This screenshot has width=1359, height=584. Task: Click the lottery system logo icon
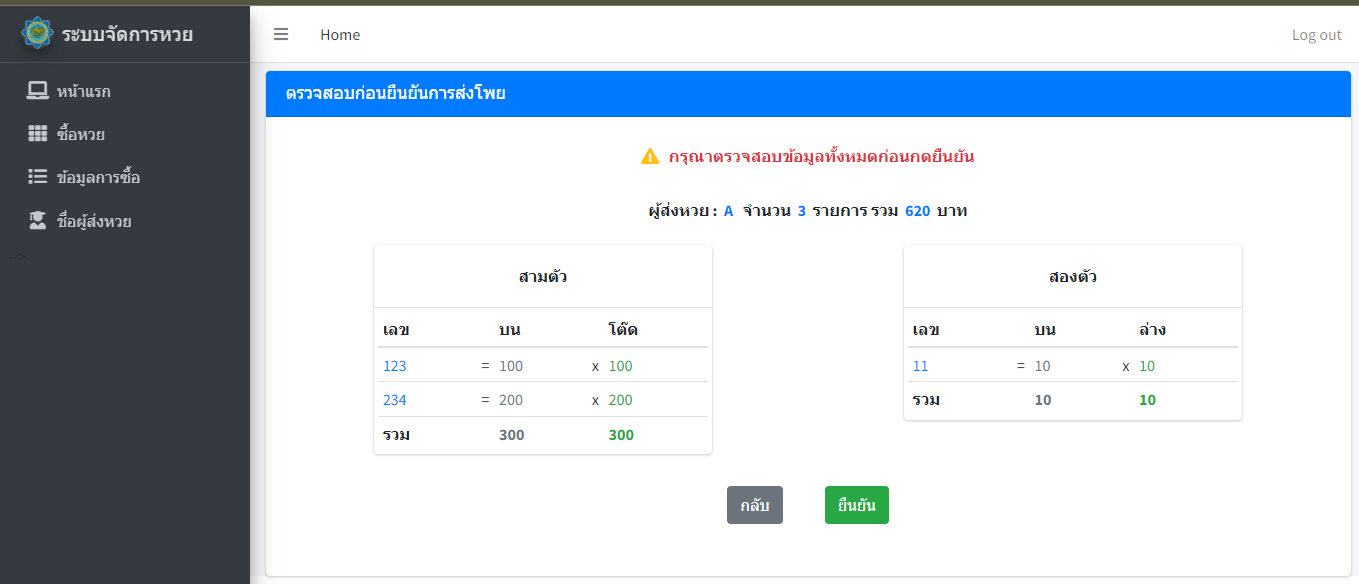[x=38, y=33]
